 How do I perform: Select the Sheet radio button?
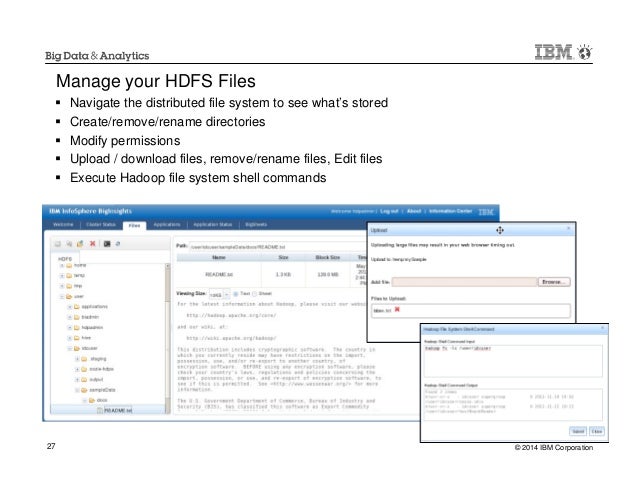click(x=254, y=294)
